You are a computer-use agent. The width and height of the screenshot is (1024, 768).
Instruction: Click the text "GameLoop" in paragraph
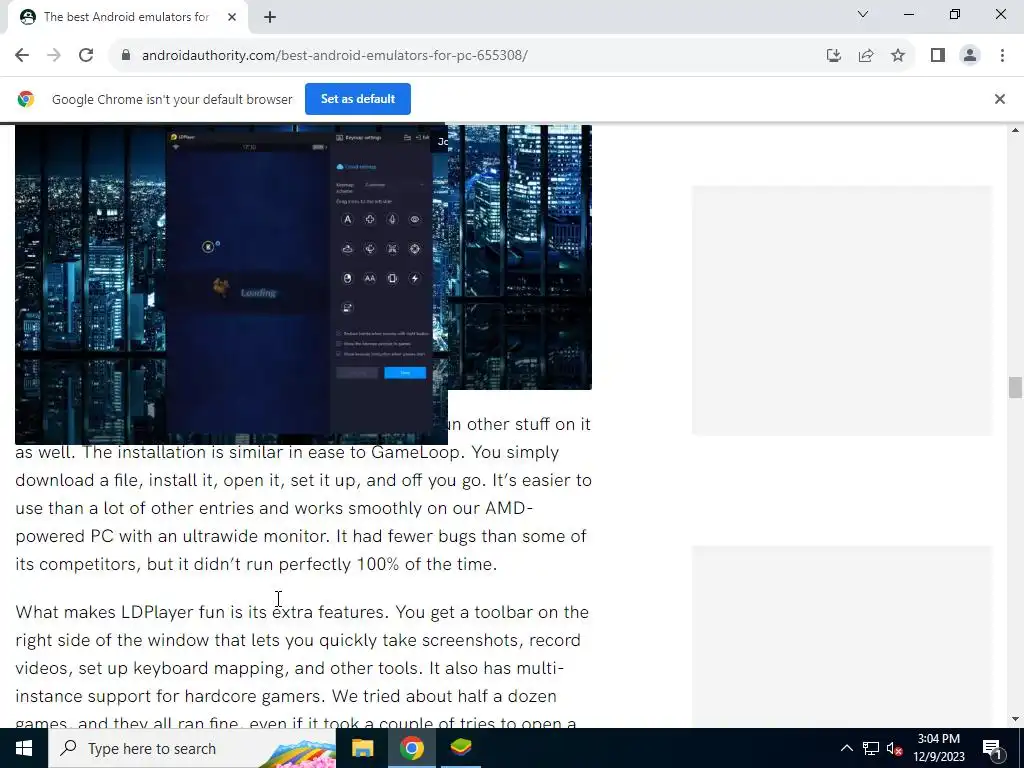(415, 452)
